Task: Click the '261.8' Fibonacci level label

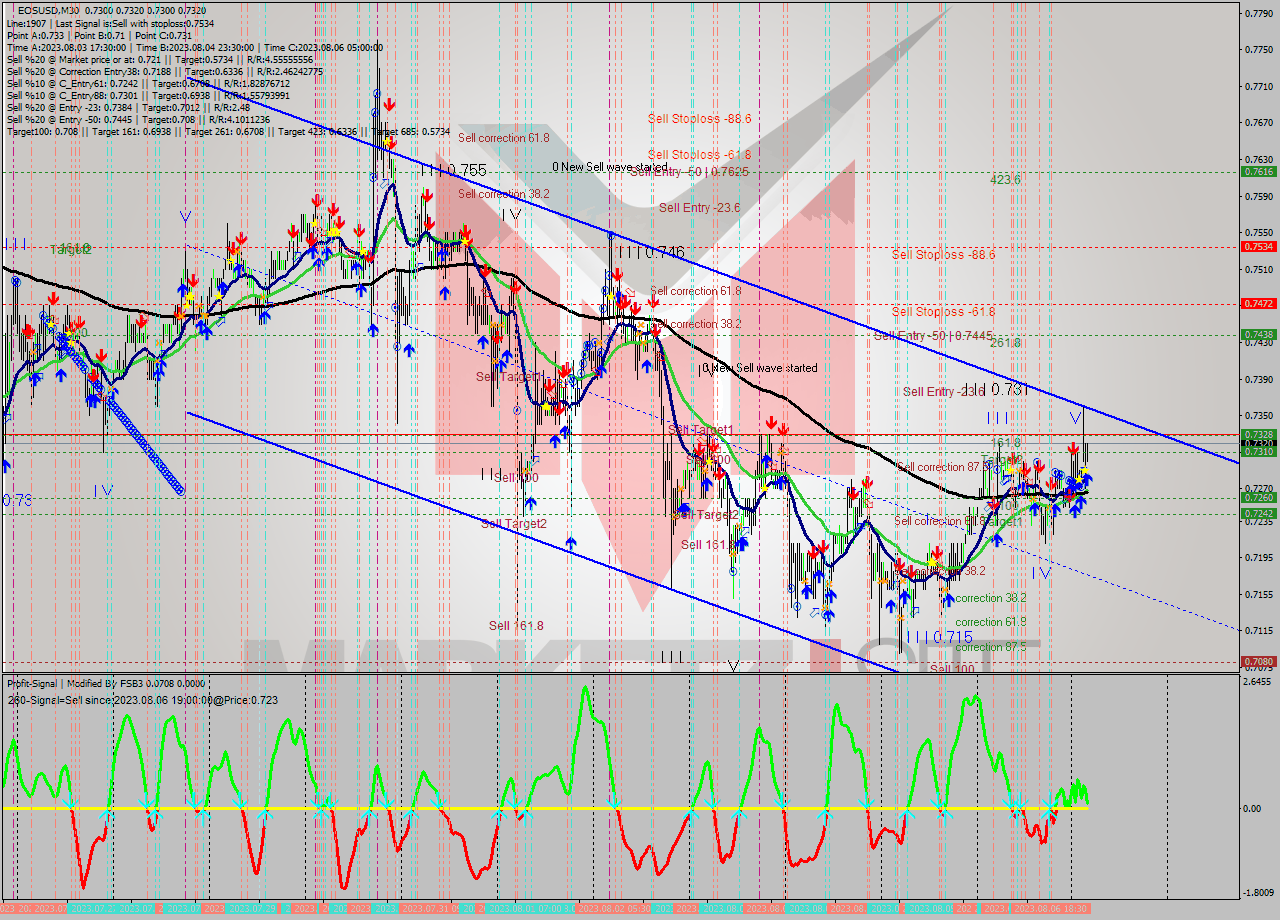Action: point(1005,342)
